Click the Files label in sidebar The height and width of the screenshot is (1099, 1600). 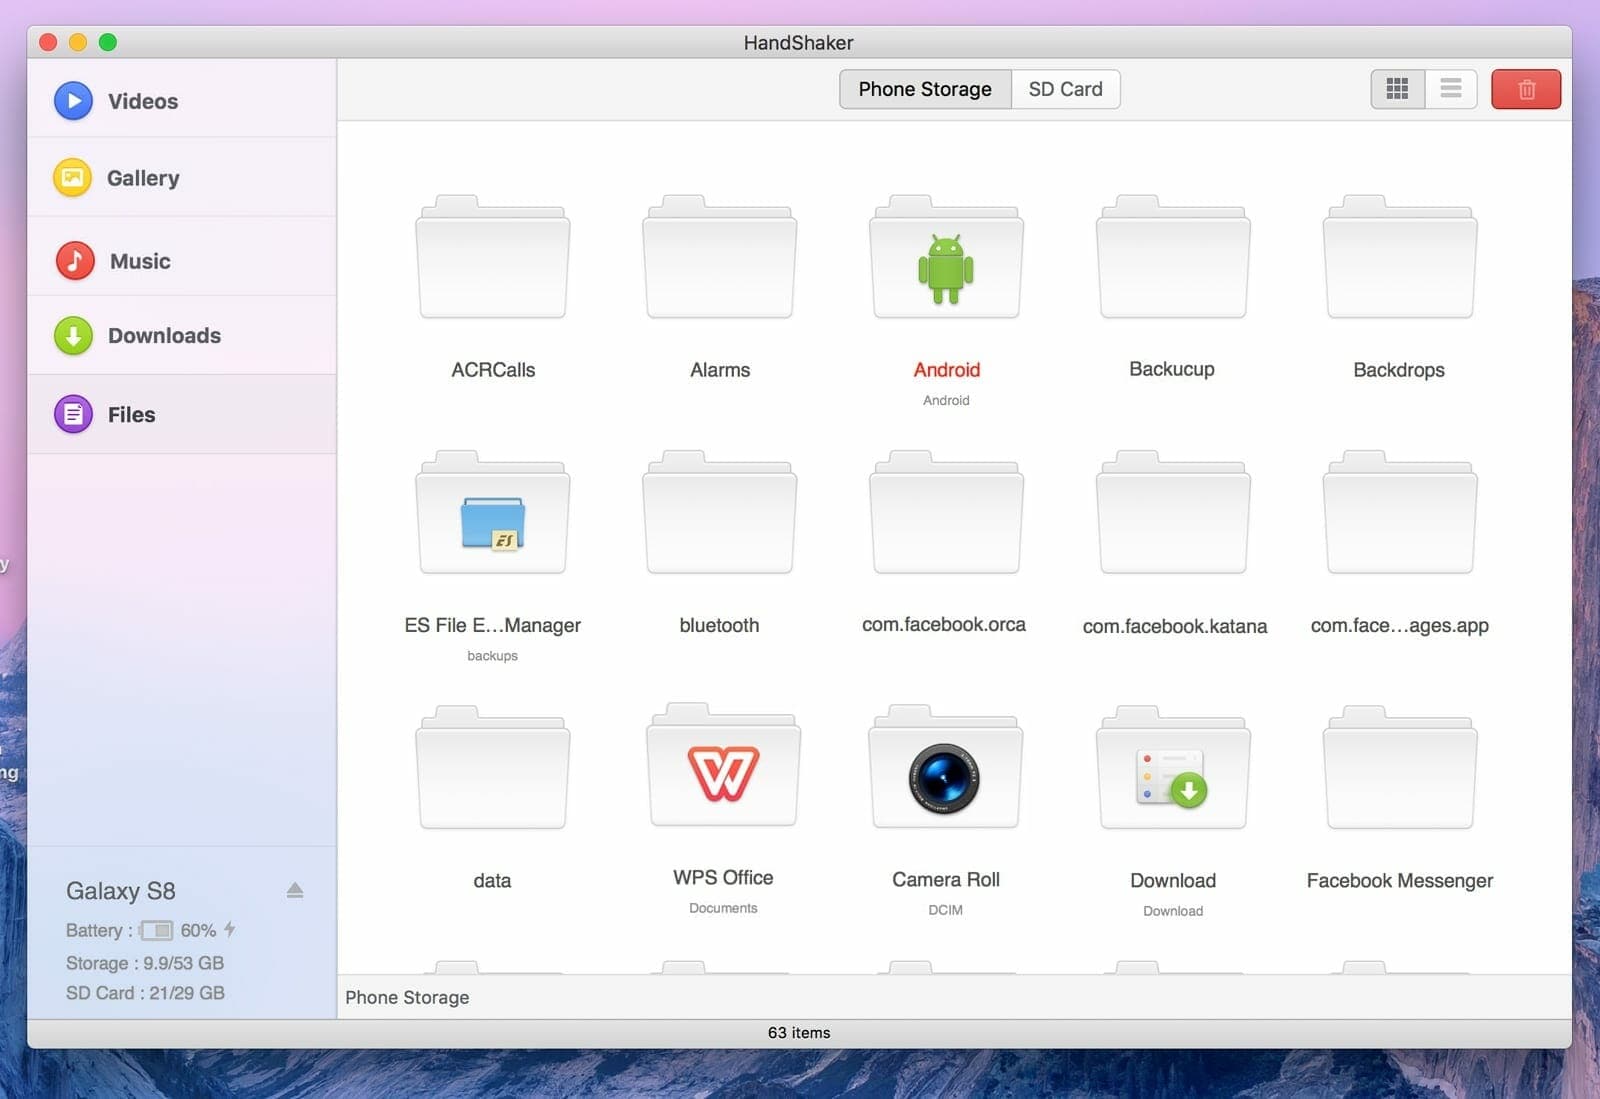(x=132, y=414)
